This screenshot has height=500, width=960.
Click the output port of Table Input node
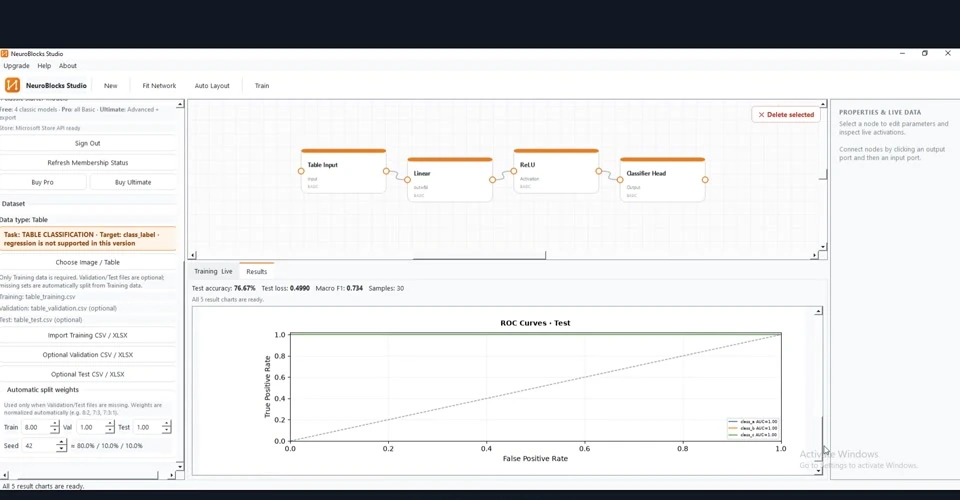click(x=386, y=171)
